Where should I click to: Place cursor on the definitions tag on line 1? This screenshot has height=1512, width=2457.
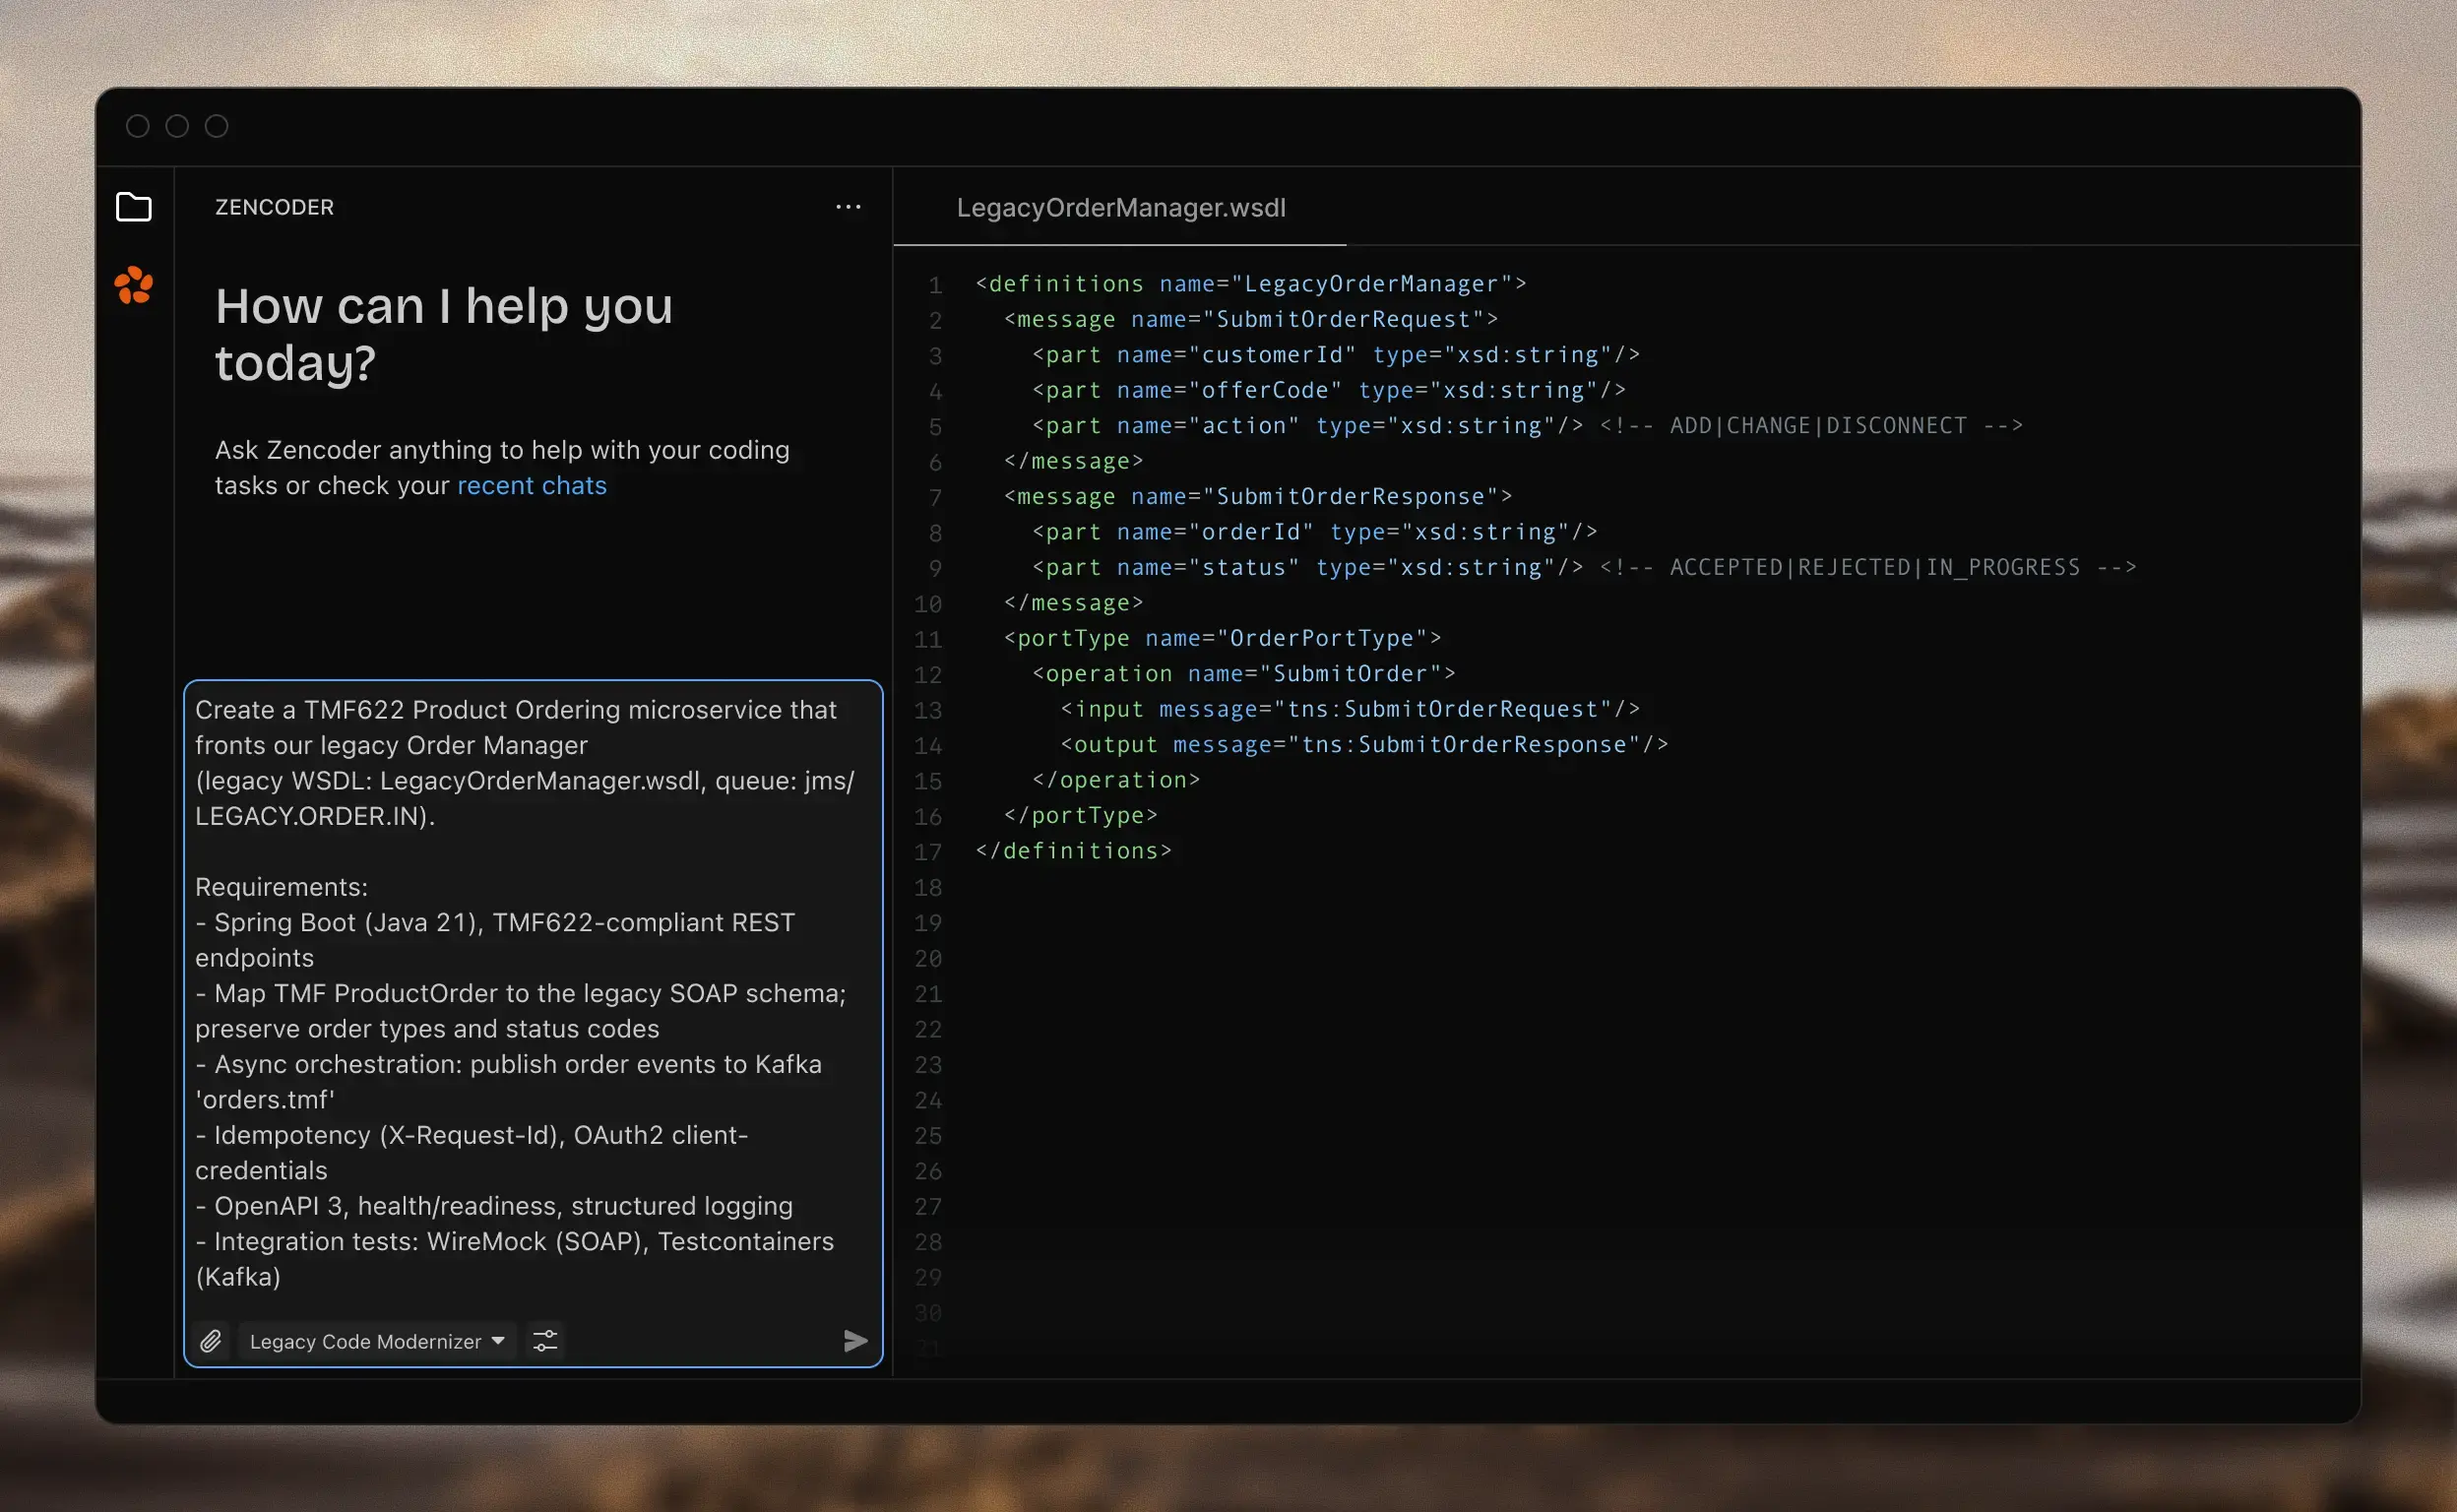pyautogui.click(x=1066, y=284)
